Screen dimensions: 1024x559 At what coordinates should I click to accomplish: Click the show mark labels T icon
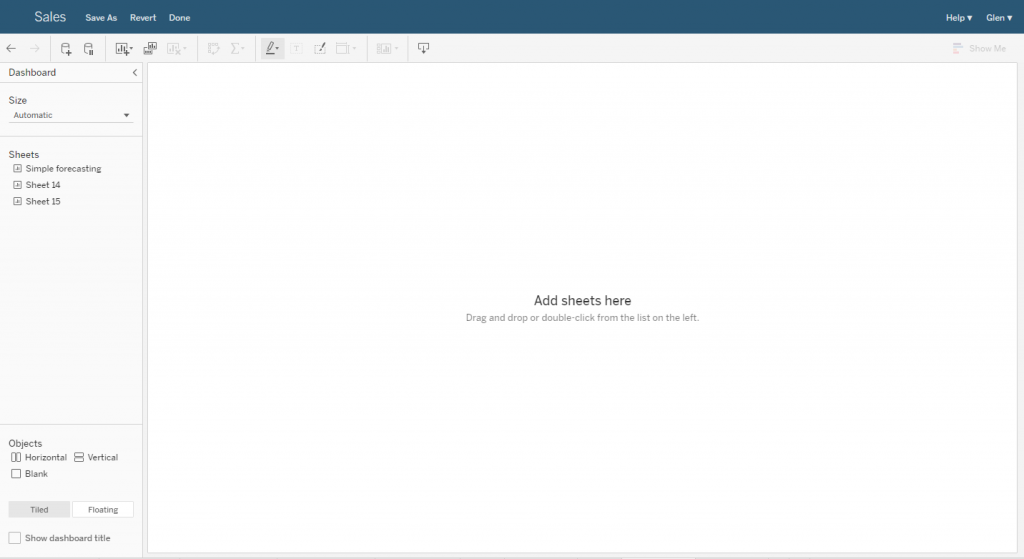(x=296, y=48)
